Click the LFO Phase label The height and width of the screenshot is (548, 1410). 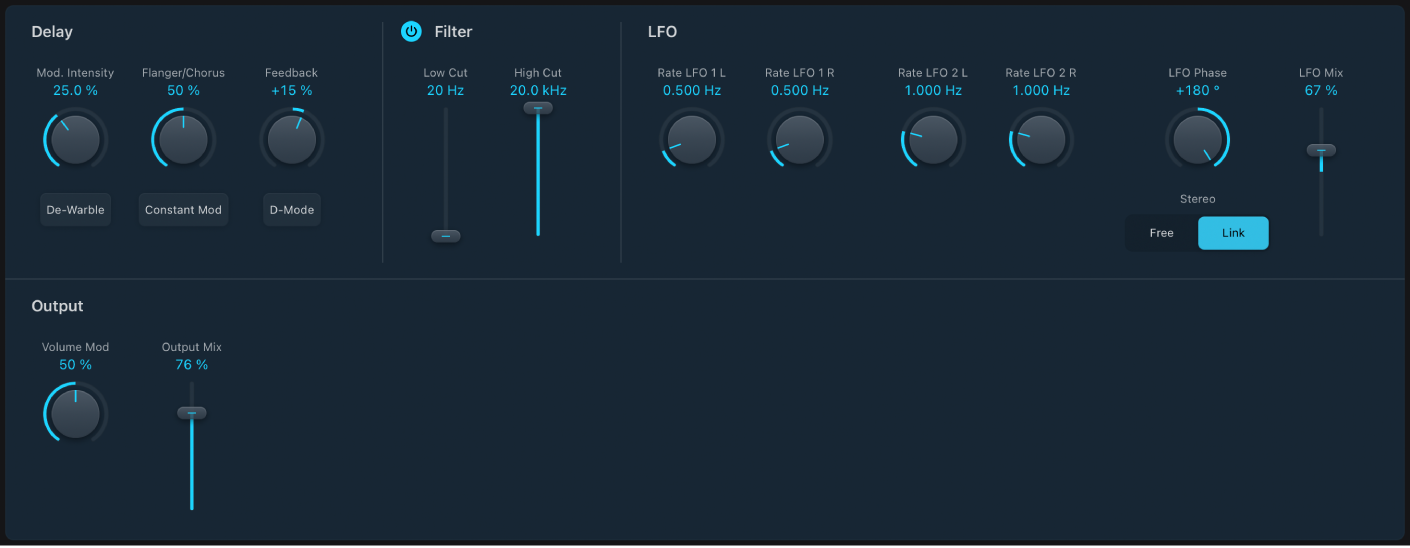[1197, 73]
